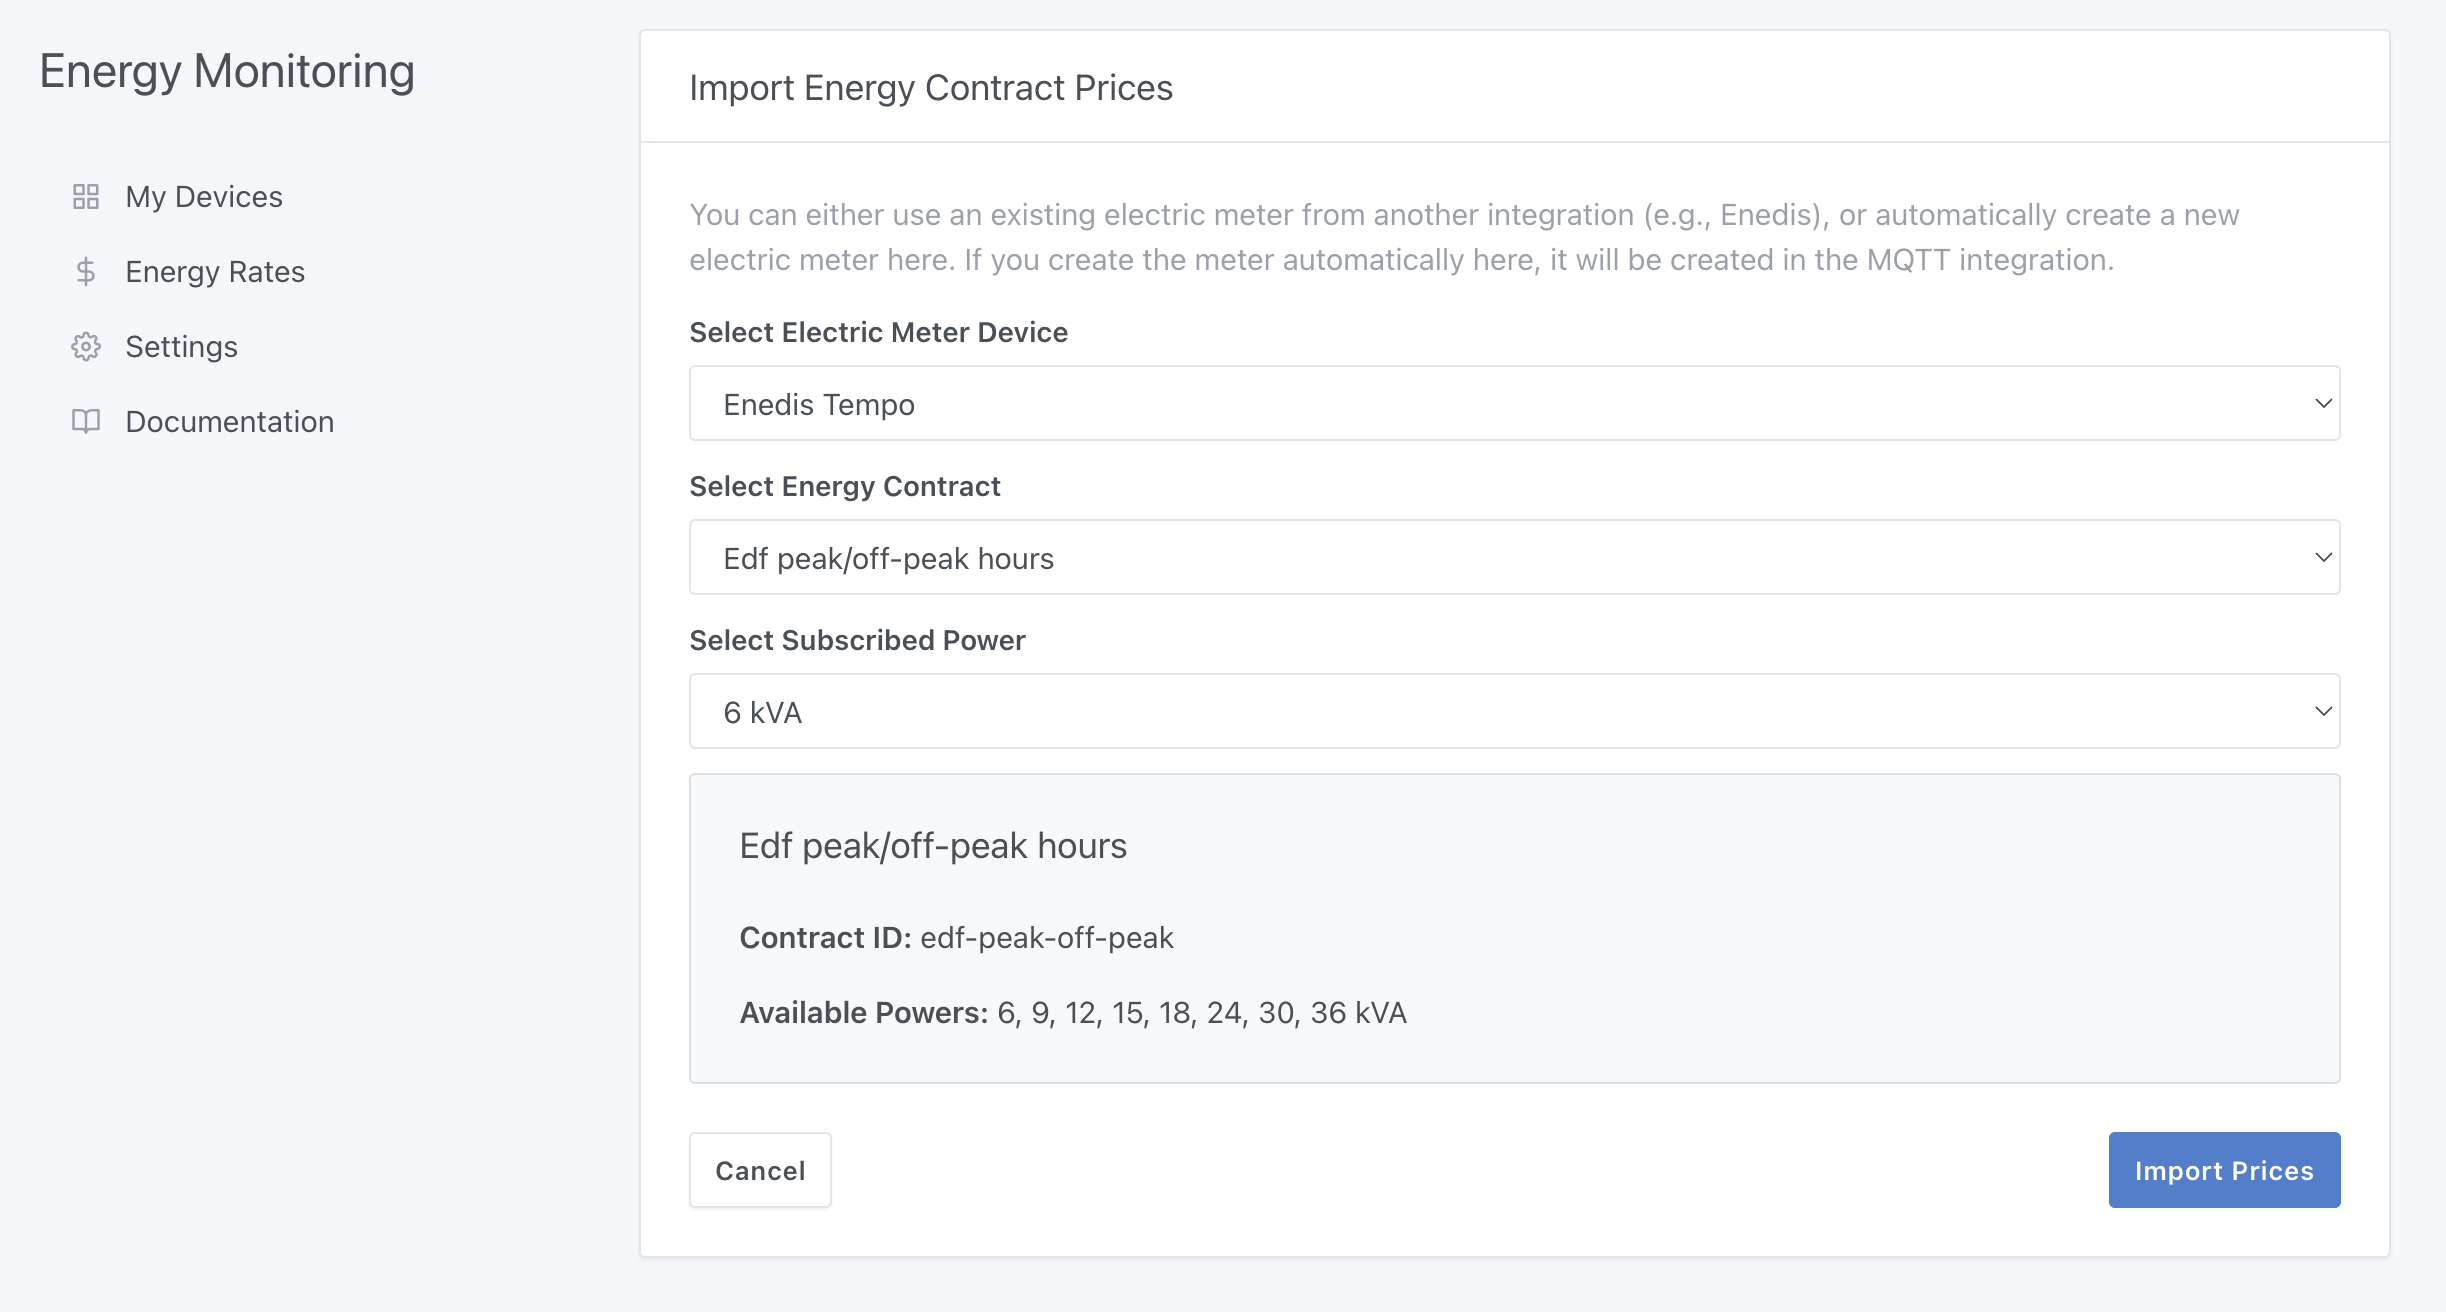This screenshot has height=1312, width=2446.
Task: Open the Documentation page
Action: (x=229, y=421)
